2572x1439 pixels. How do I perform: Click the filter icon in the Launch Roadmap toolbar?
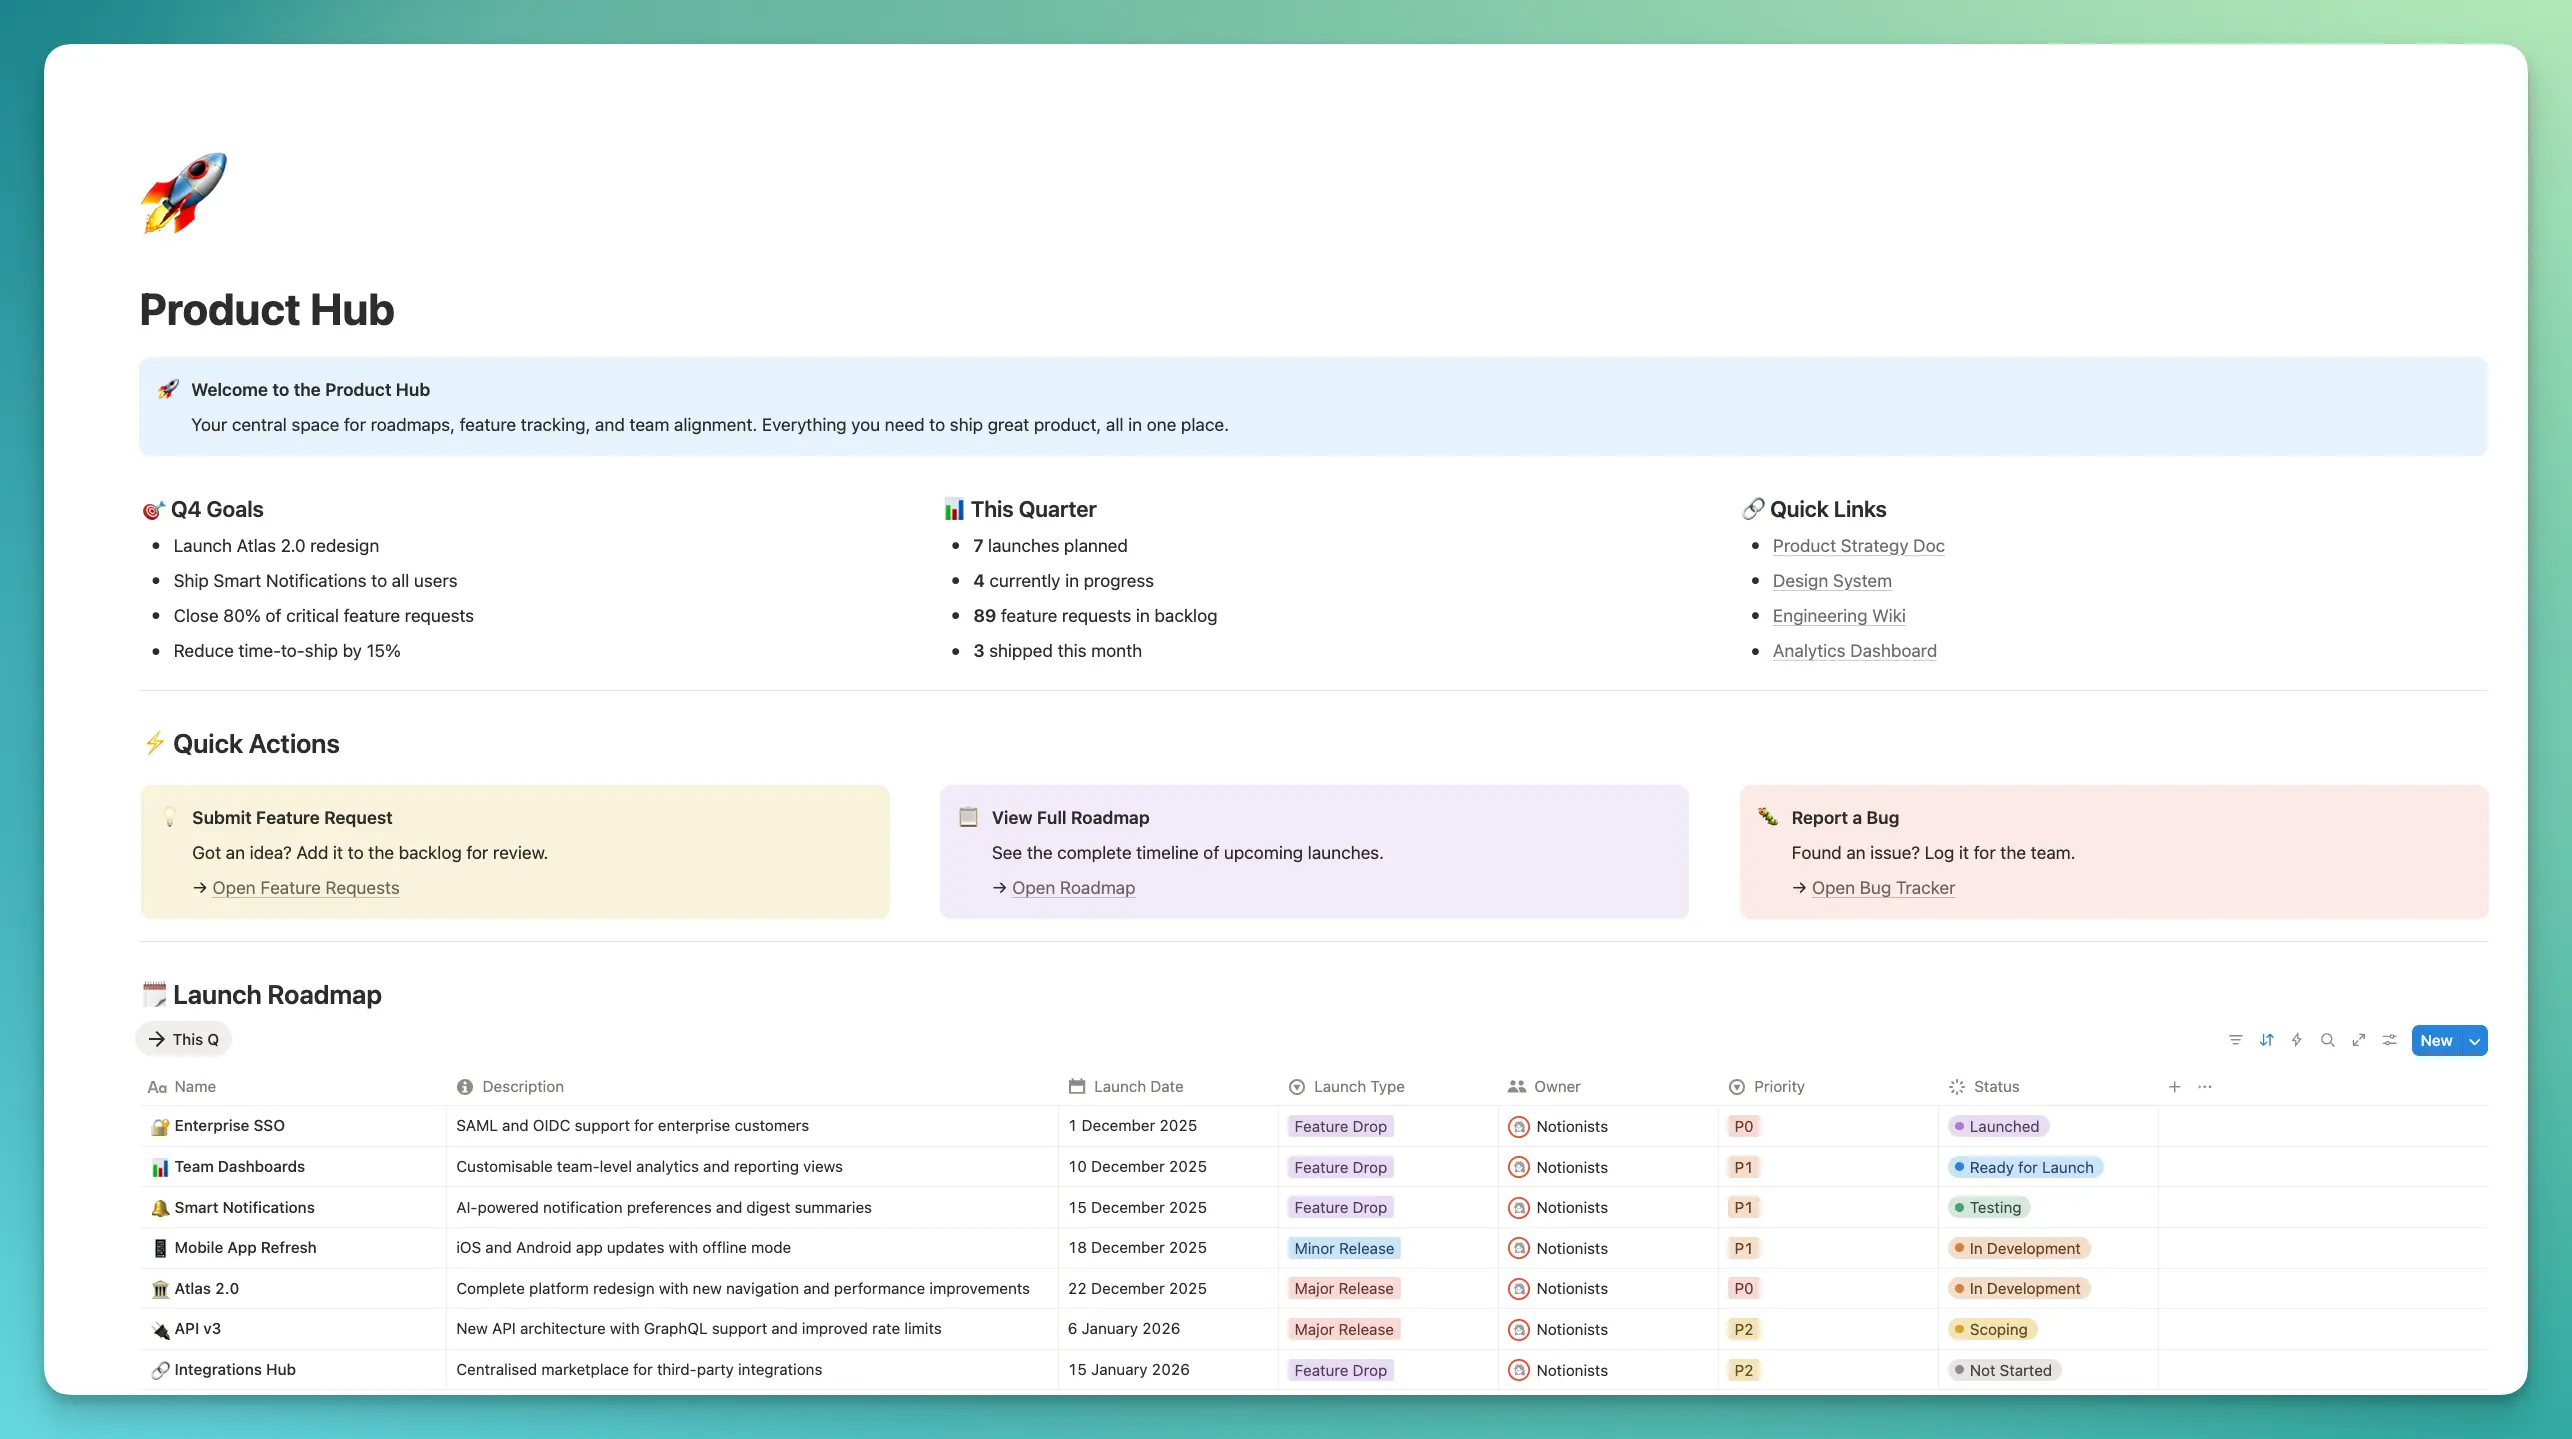[x=2235, y=1040]
